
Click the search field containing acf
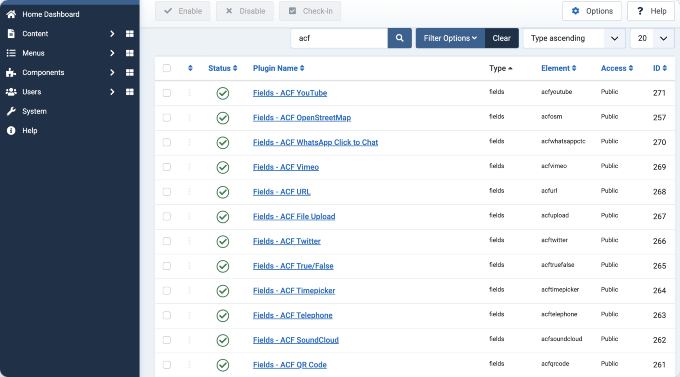point(339,38)
